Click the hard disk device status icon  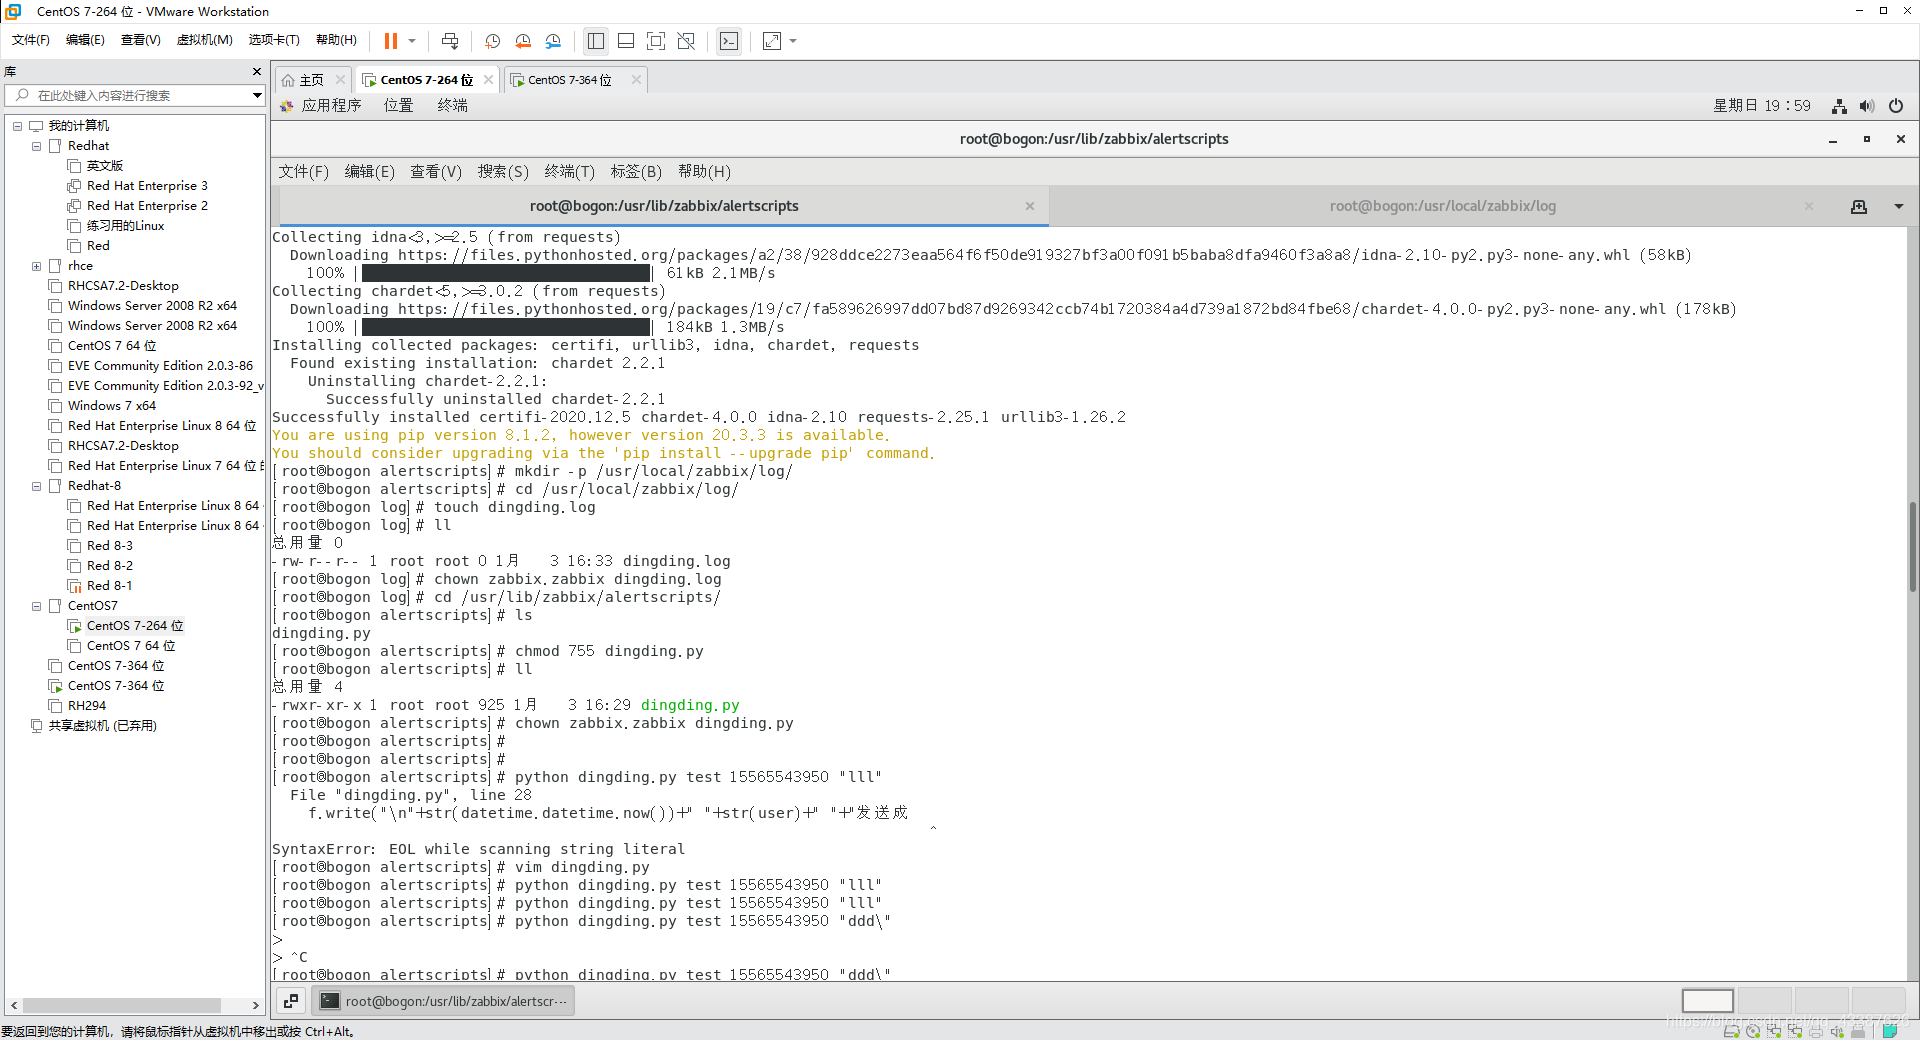point(1731,1031)
